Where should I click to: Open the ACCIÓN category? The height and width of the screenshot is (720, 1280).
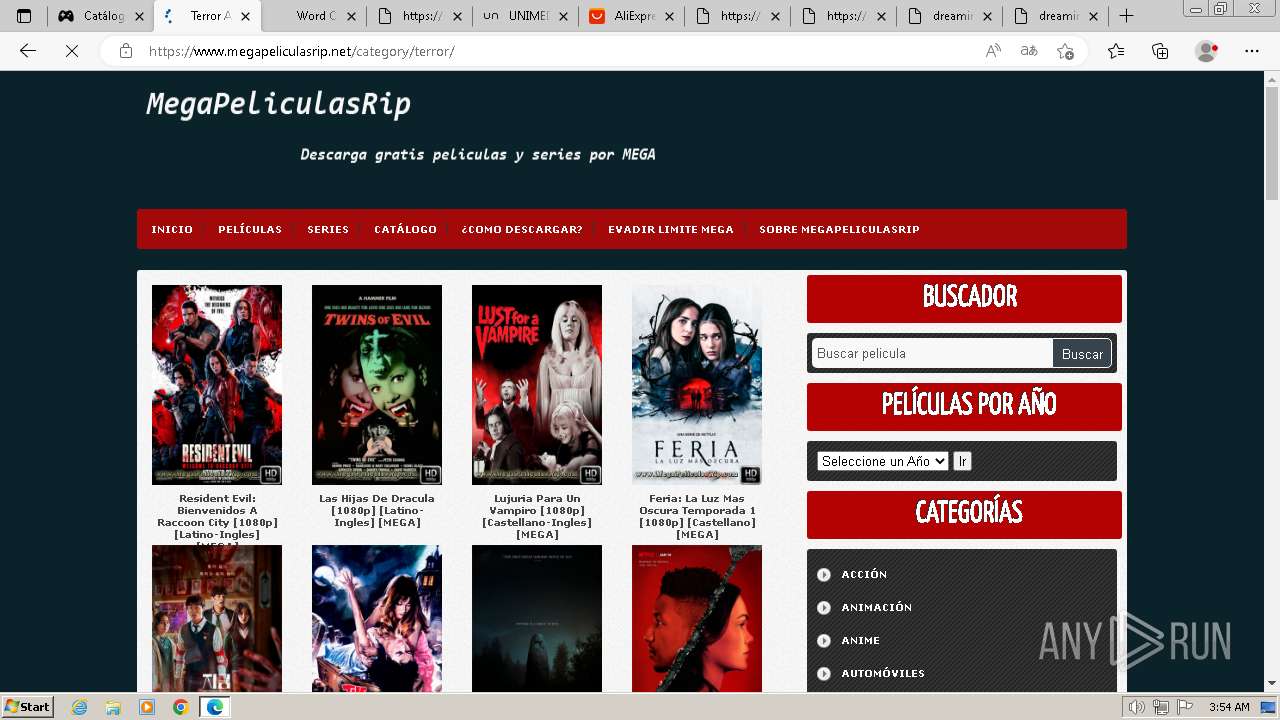pos(864,574)
